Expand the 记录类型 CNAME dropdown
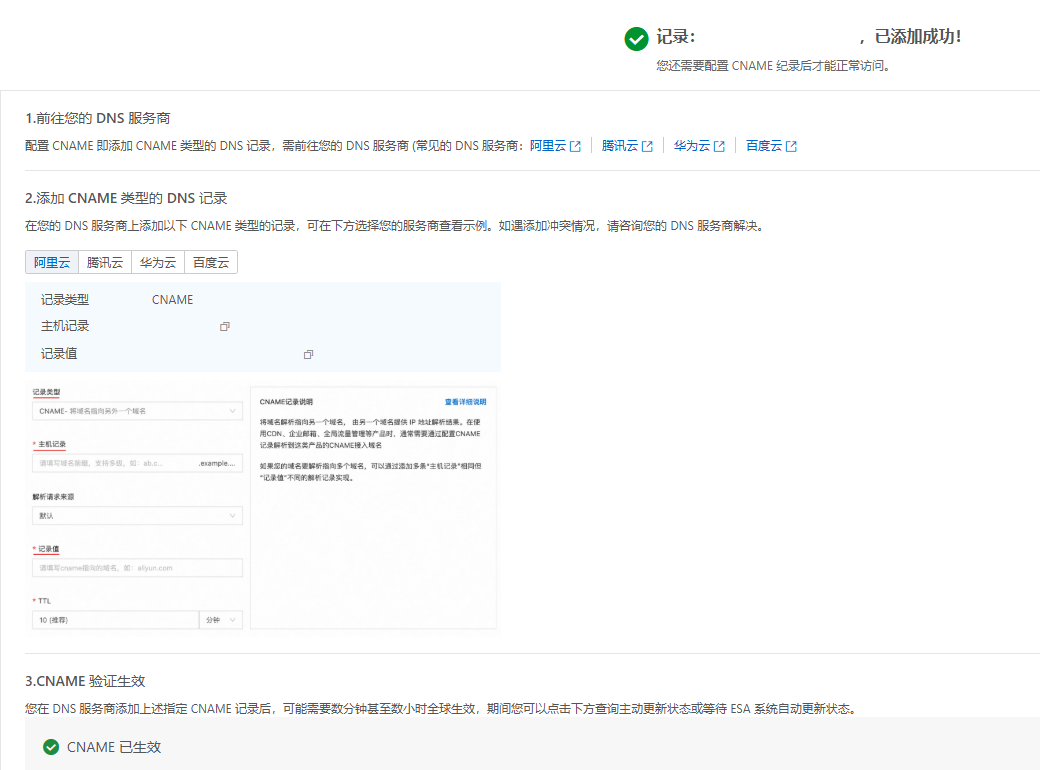 137,411
